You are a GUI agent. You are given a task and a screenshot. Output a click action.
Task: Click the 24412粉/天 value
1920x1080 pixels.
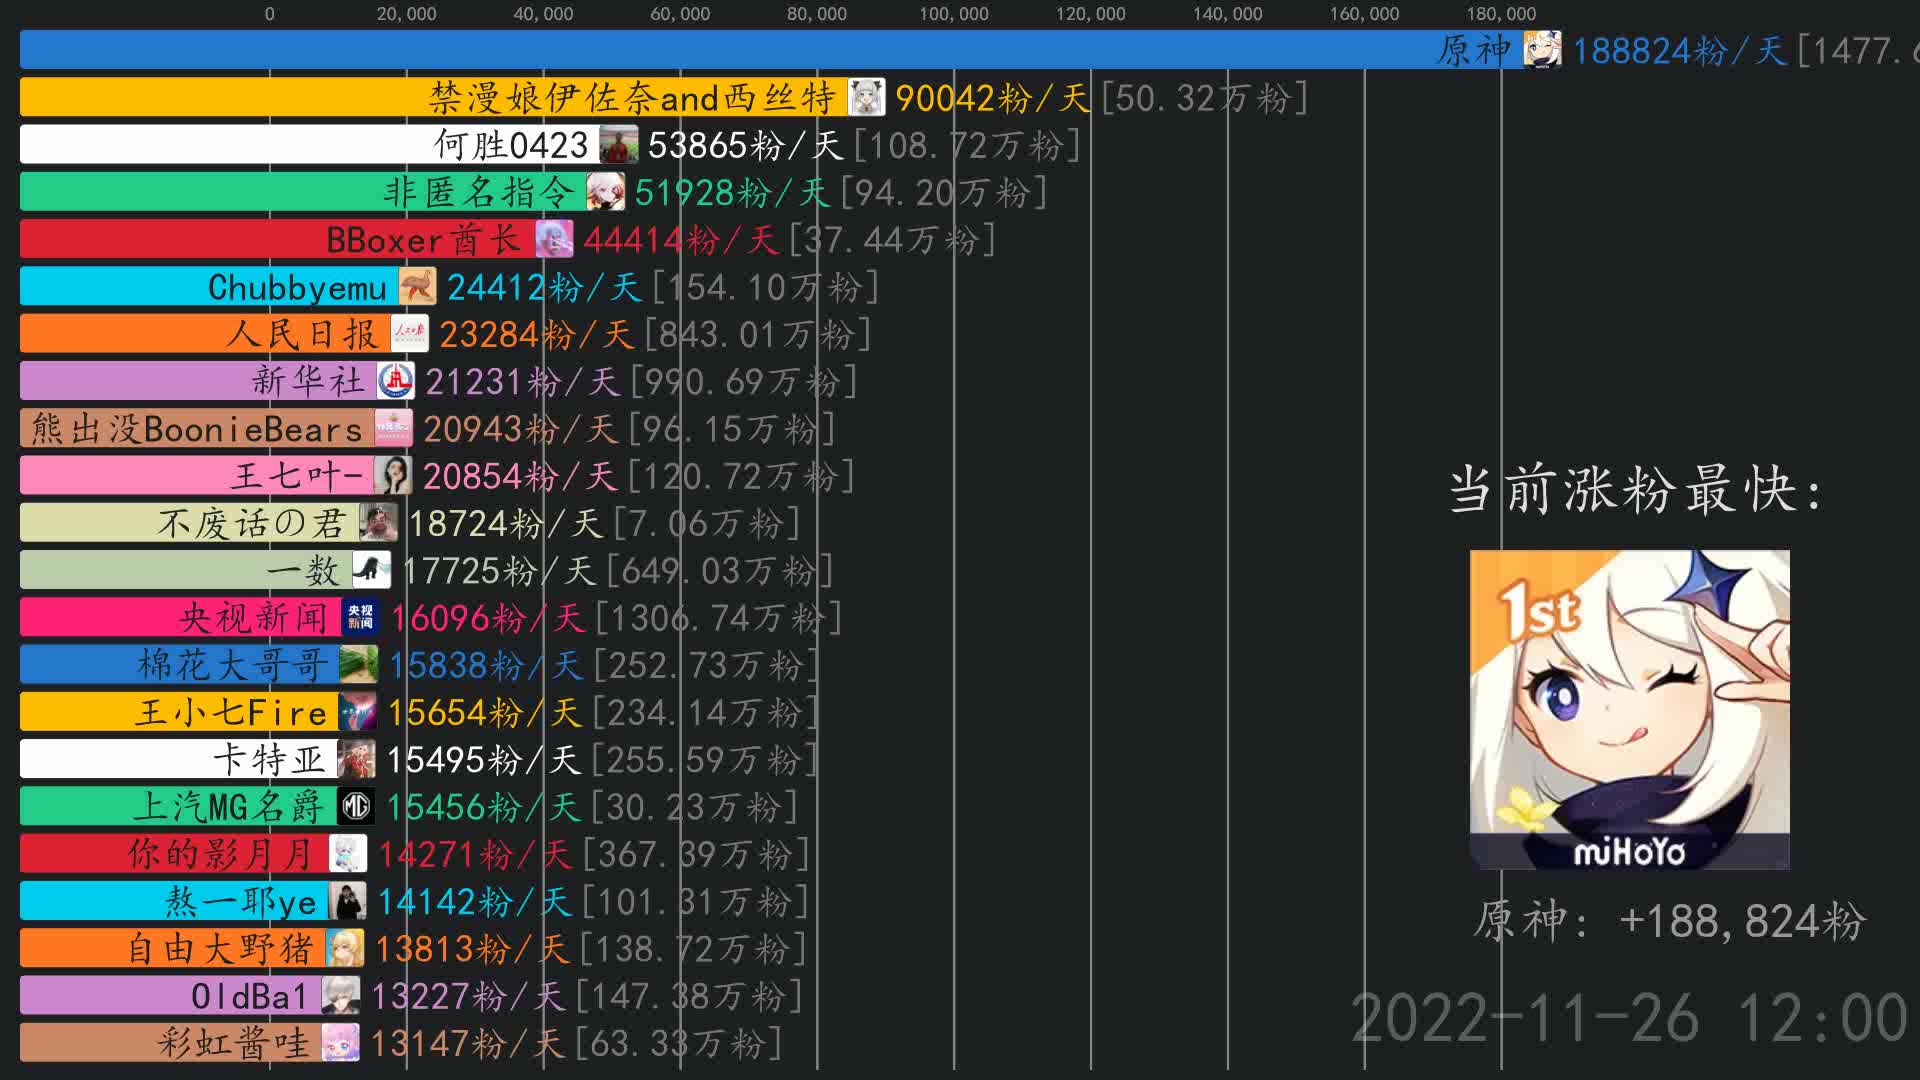point(544,287)
